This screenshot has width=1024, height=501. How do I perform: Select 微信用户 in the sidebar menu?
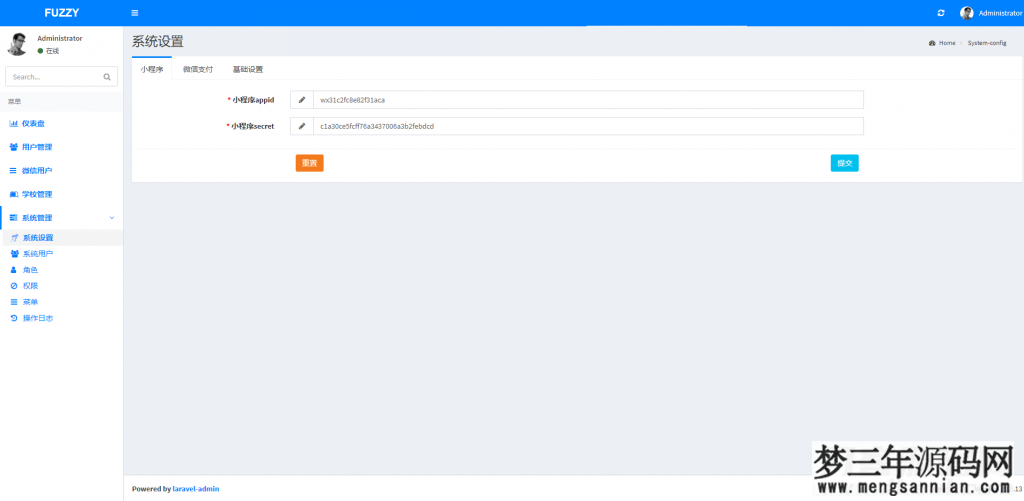(36, 171)
